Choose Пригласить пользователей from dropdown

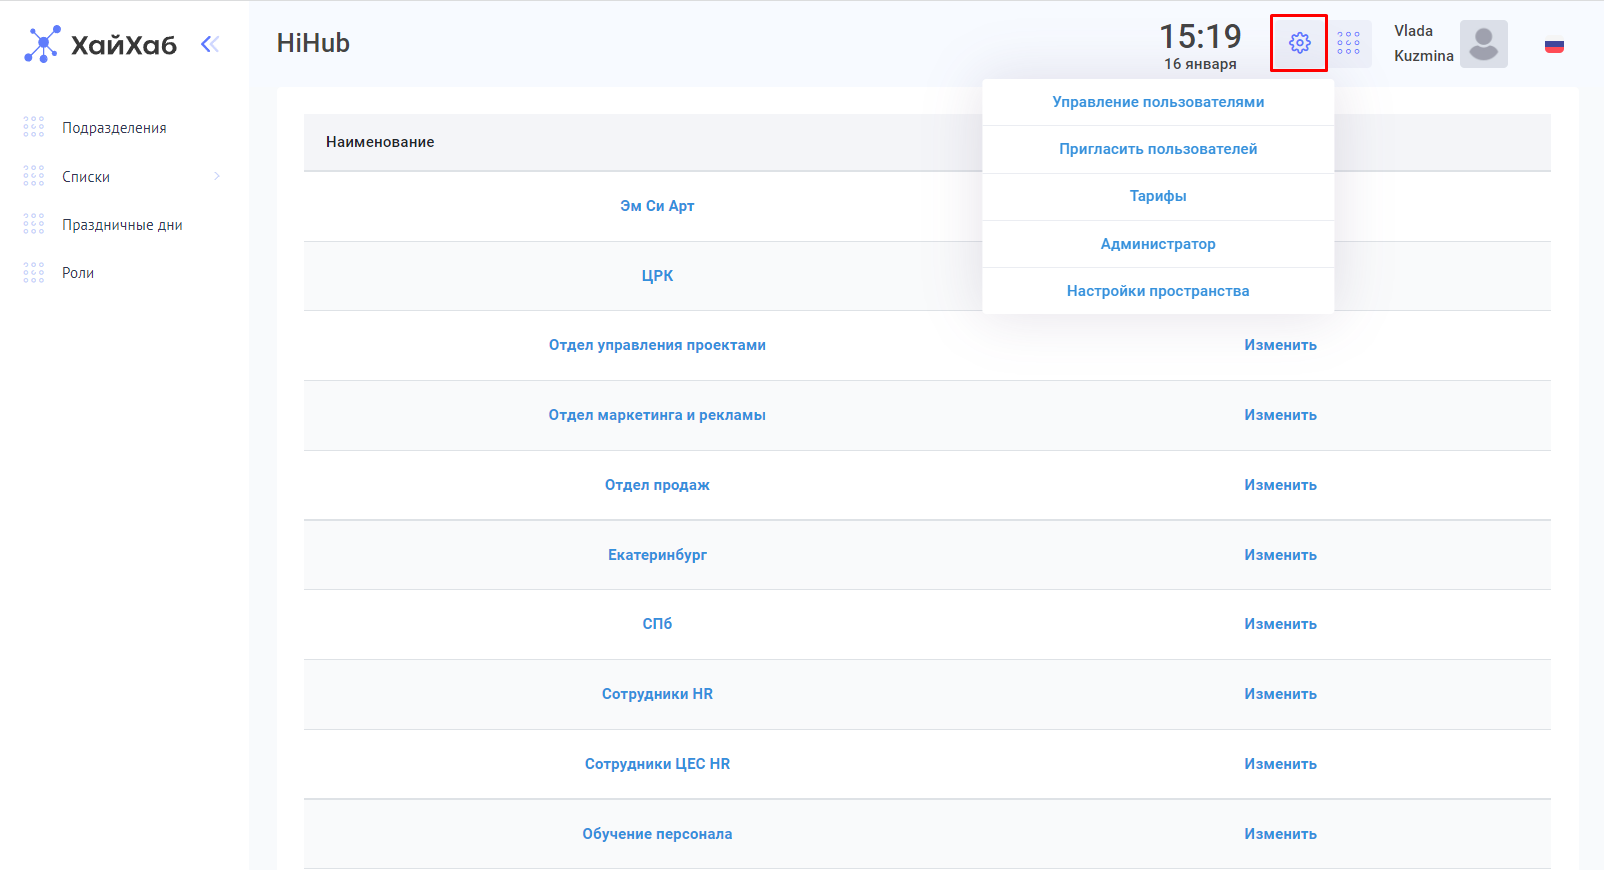[x=1158, y=149]
